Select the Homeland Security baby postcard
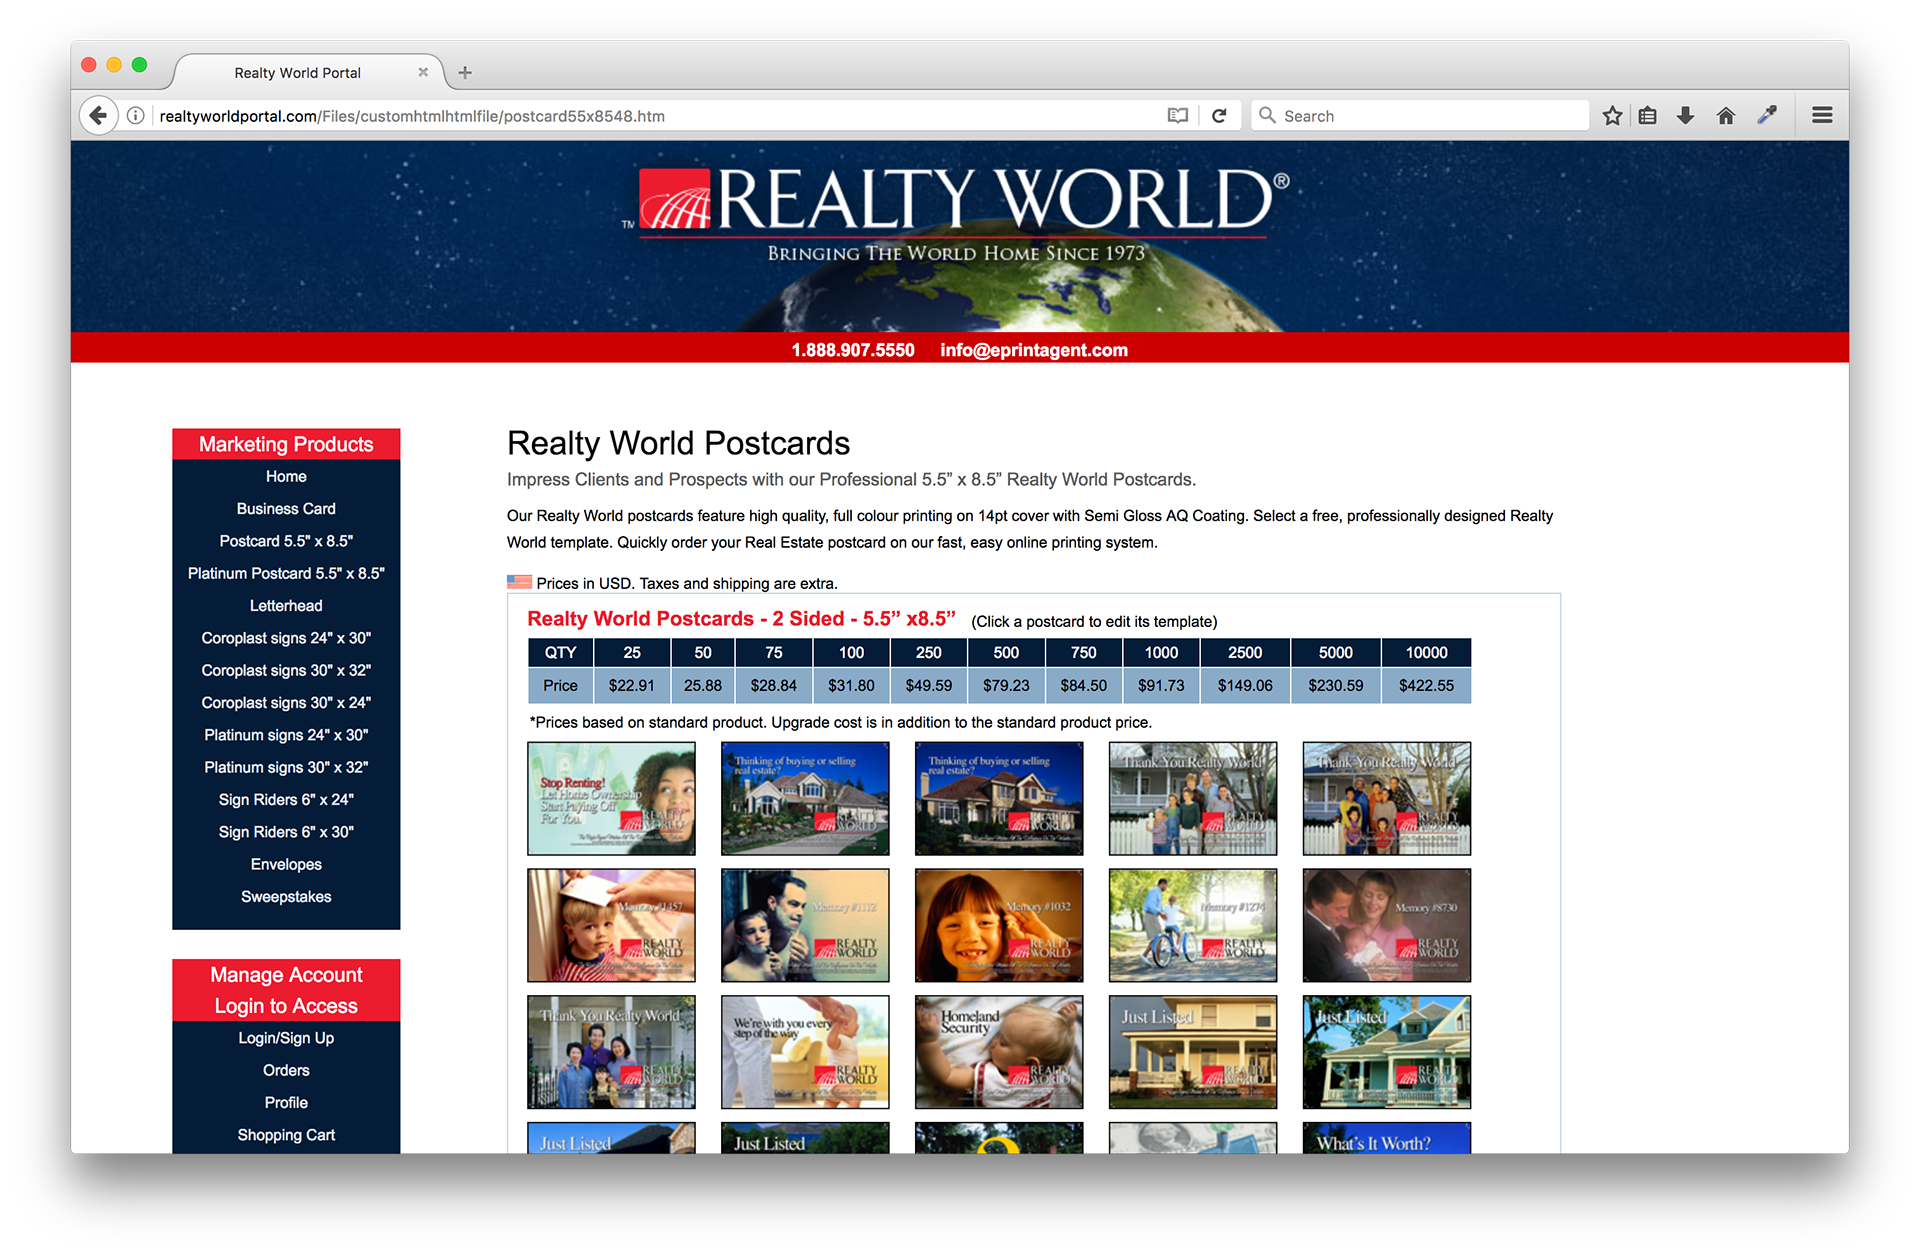 [999, 1052]
